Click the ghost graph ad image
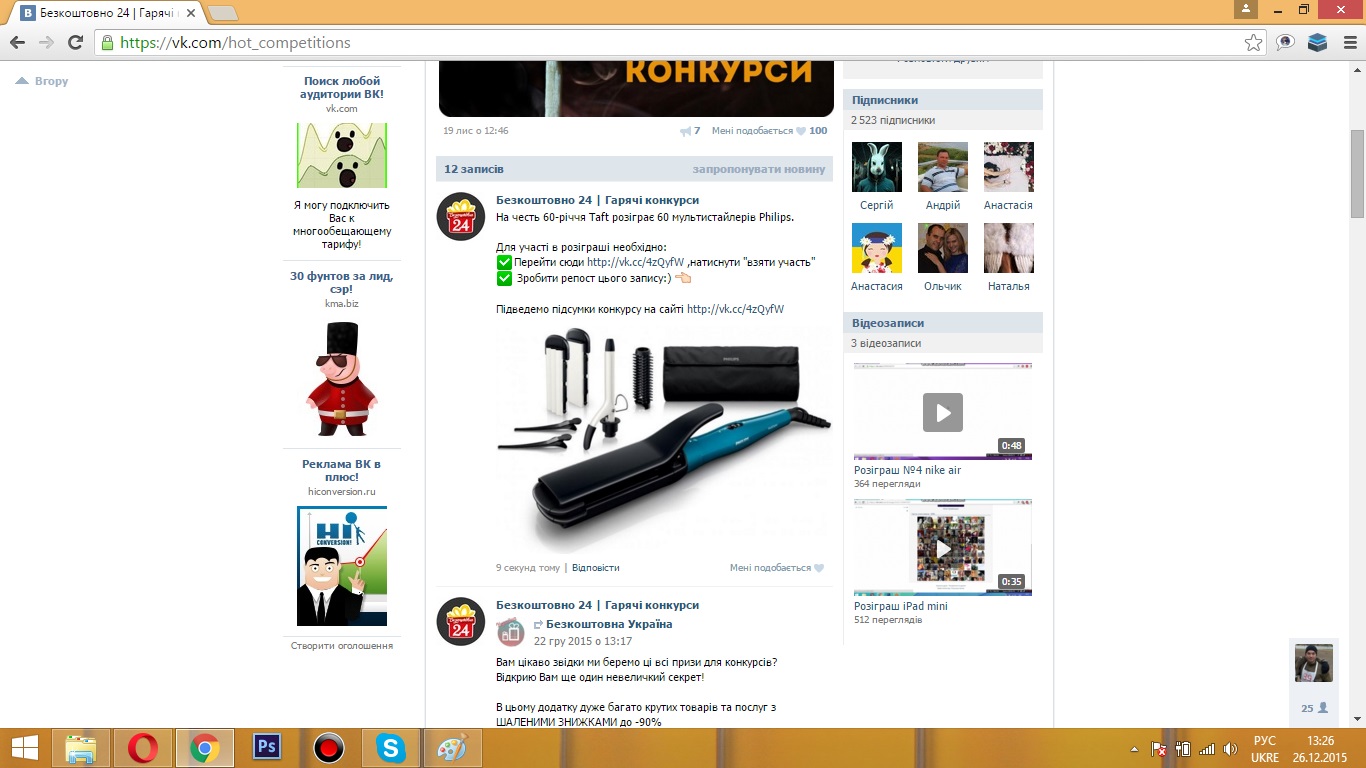The image size is (1366, 768). click(342, 155)
